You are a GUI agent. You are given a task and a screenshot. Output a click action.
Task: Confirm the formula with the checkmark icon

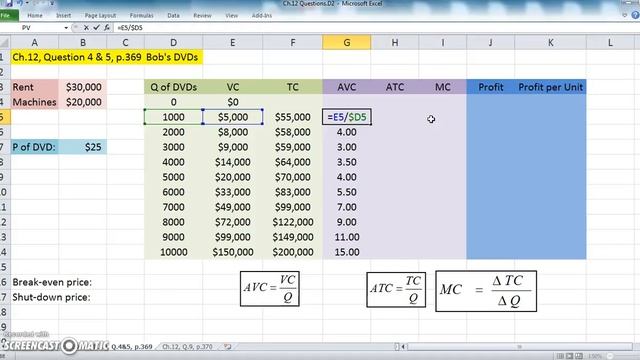pos(96,28)
